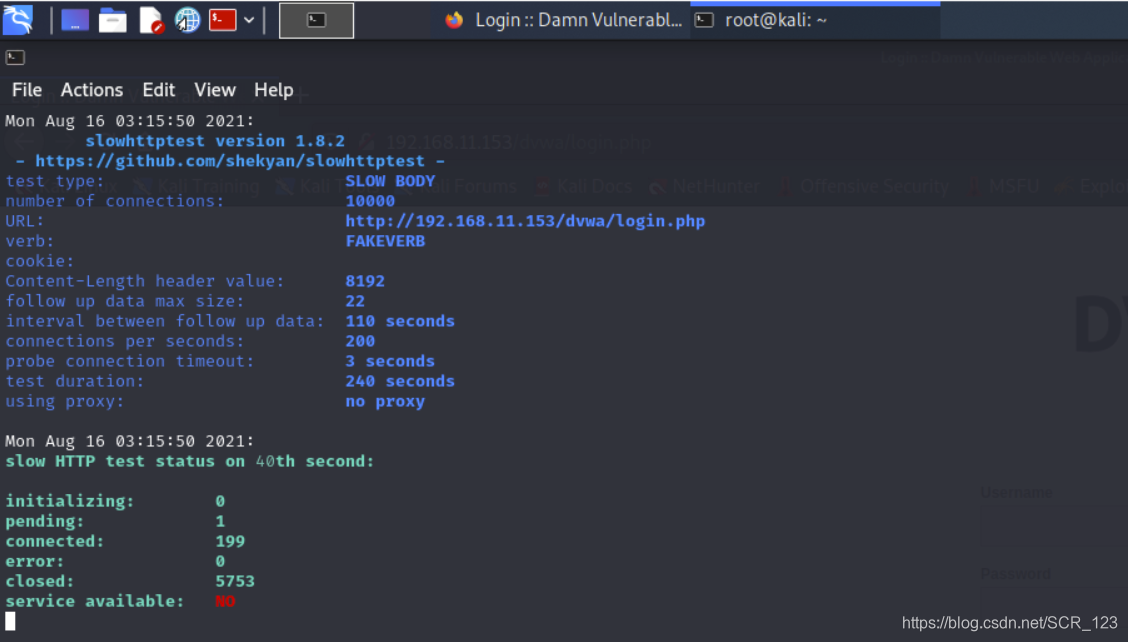This screenshot has width=1128, height=642.
Task: Click the '200' connections per seconds value
Action: (360, 341)
